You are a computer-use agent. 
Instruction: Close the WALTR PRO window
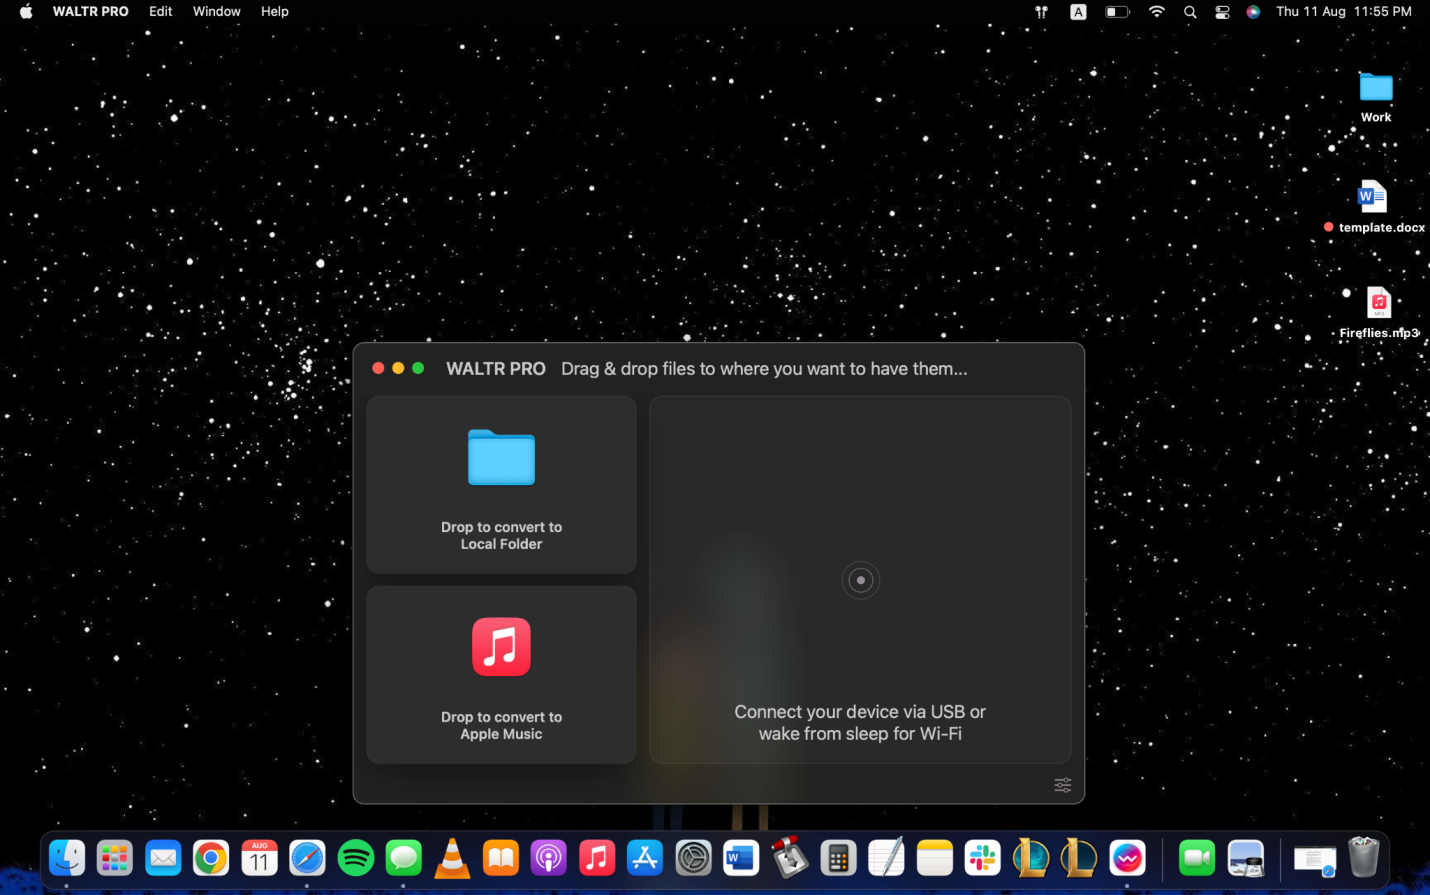coord(378,368)
